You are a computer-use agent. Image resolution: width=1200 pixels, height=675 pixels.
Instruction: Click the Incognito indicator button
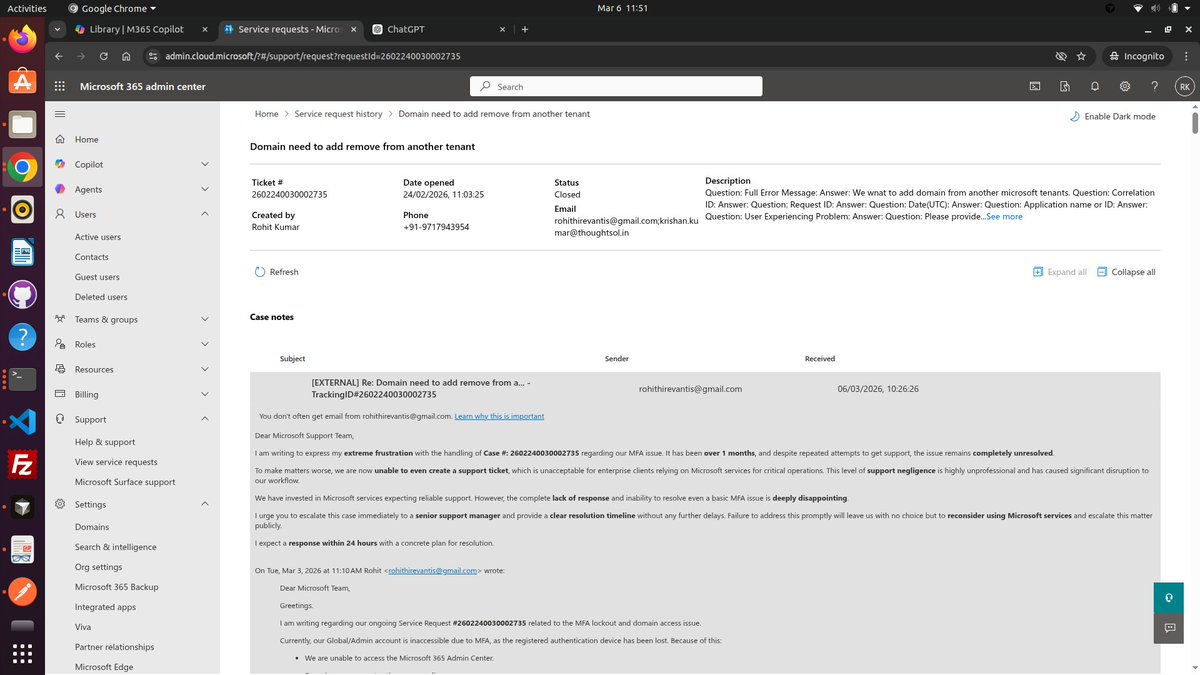click(x=1136, y=56)
